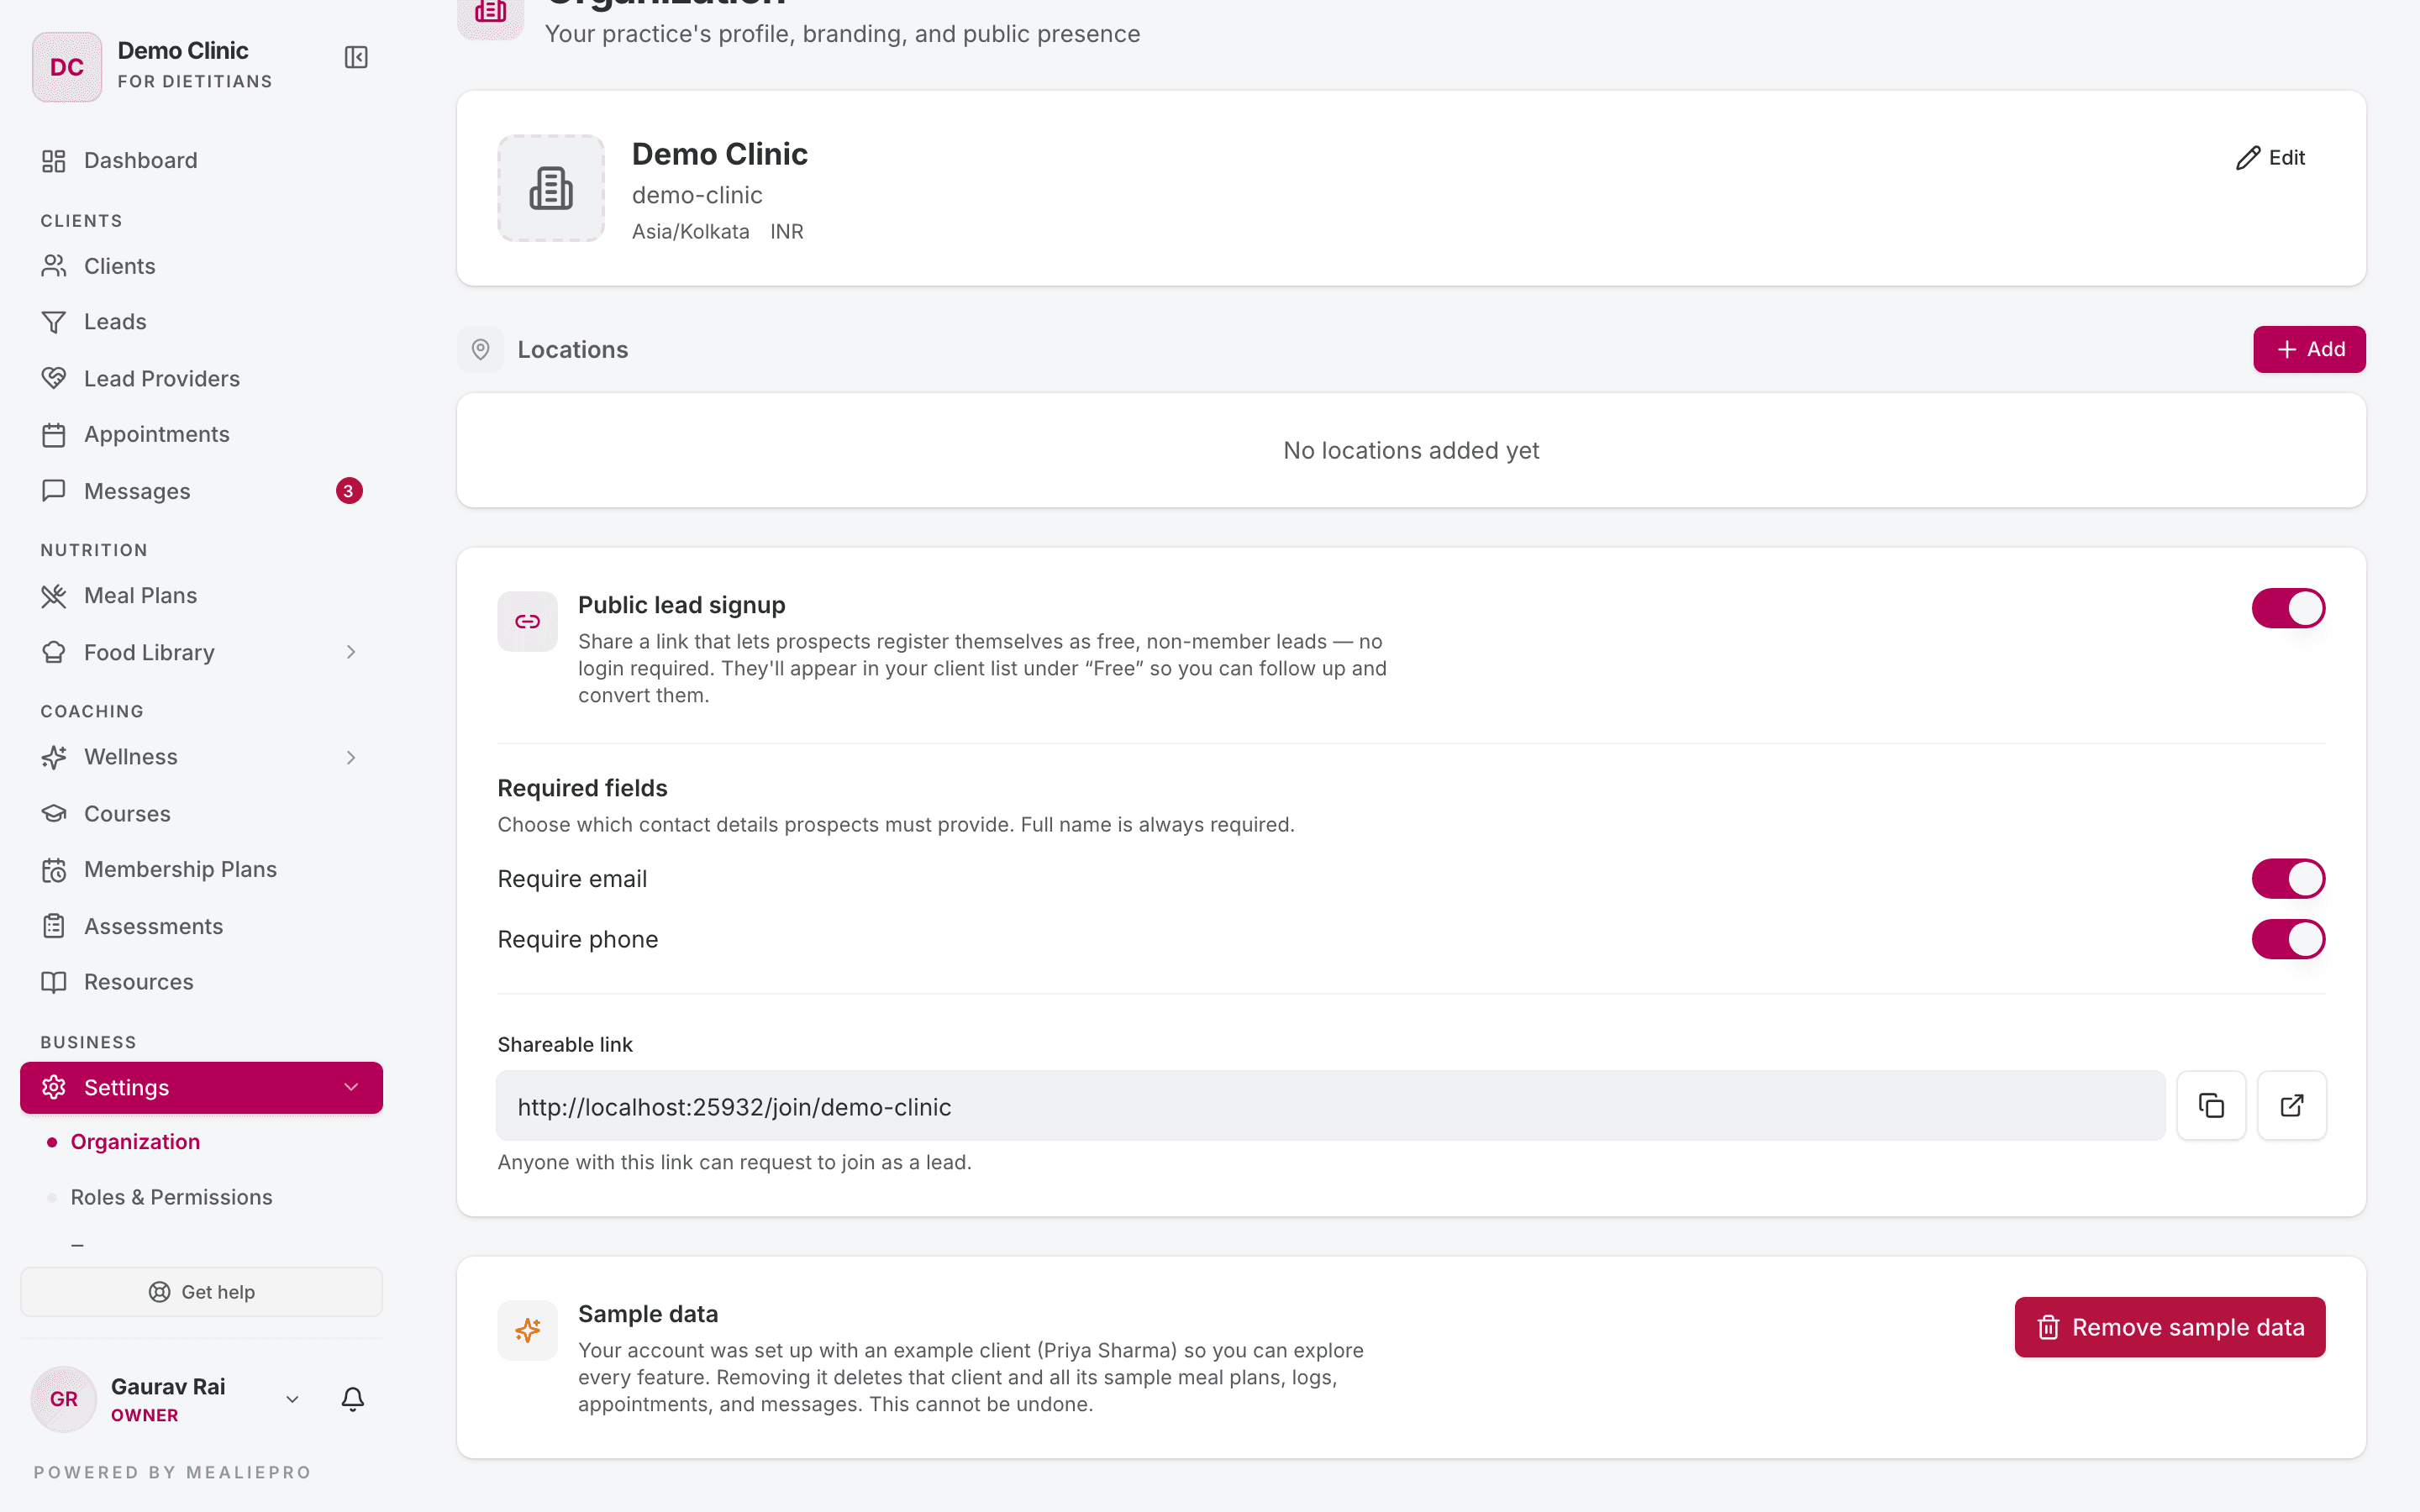Expand Food Library submenu chevron

[x=351, y=652]
